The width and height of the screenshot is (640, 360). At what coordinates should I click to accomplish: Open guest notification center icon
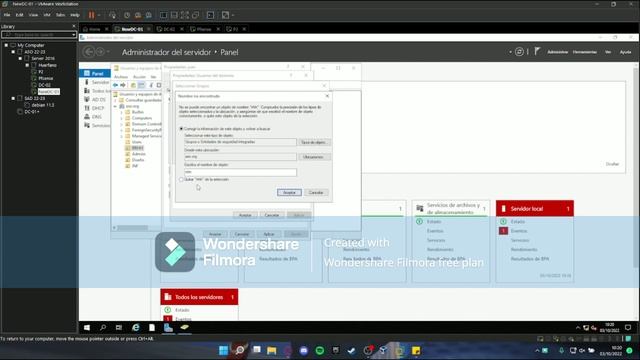click(628, 327)
